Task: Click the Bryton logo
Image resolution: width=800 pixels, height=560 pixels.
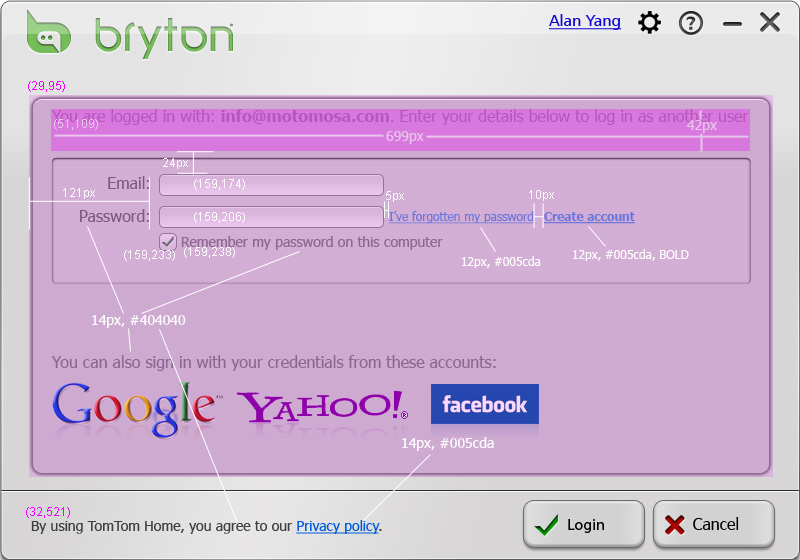Action: (130, 35)
